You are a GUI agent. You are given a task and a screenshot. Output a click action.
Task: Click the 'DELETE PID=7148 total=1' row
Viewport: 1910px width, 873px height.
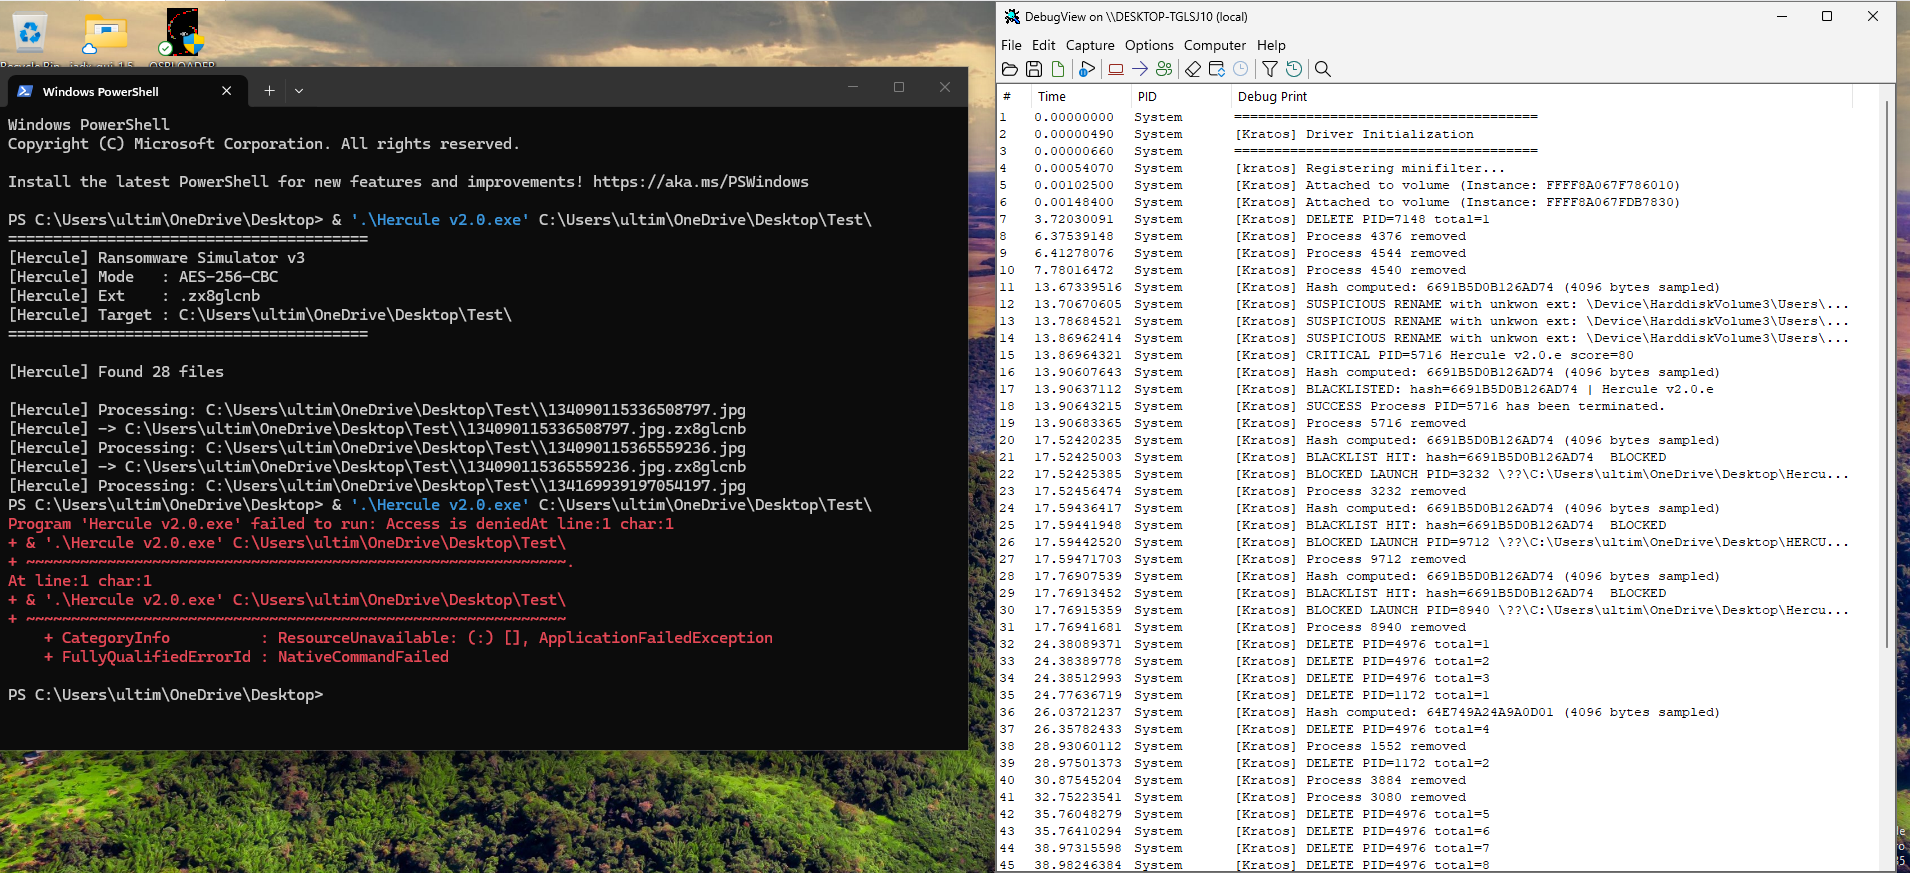pyautogui.click(x=1440, y=219)
